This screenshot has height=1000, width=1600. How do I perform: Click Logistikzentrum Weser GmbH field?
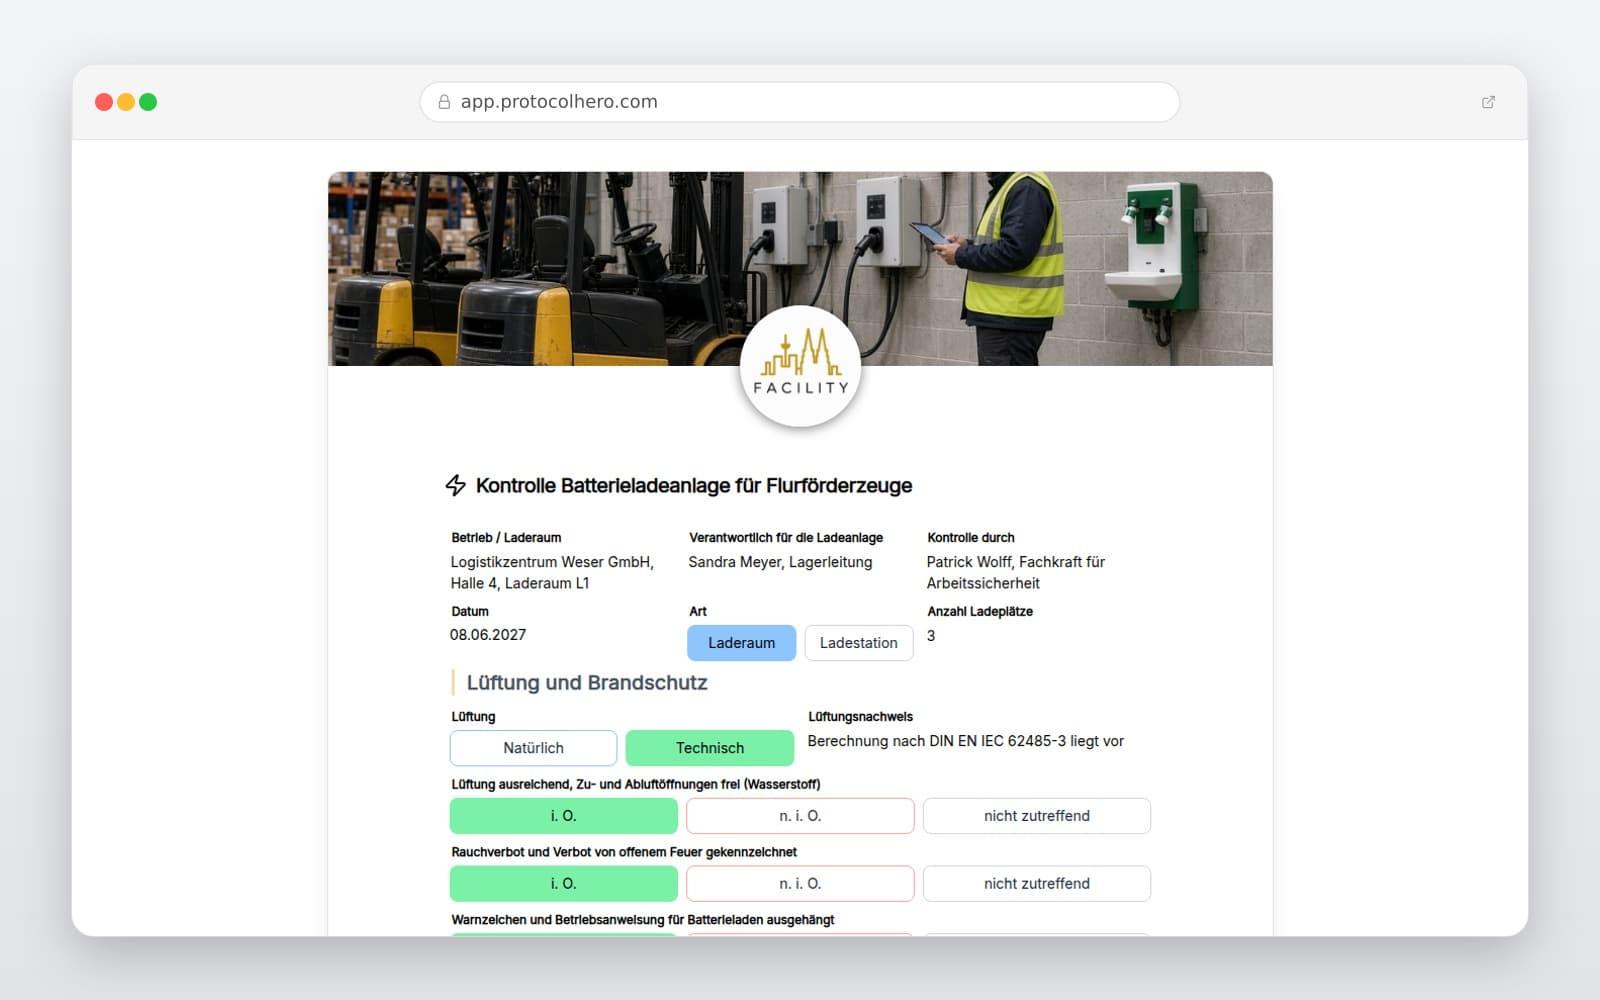[x=552, y=573]
